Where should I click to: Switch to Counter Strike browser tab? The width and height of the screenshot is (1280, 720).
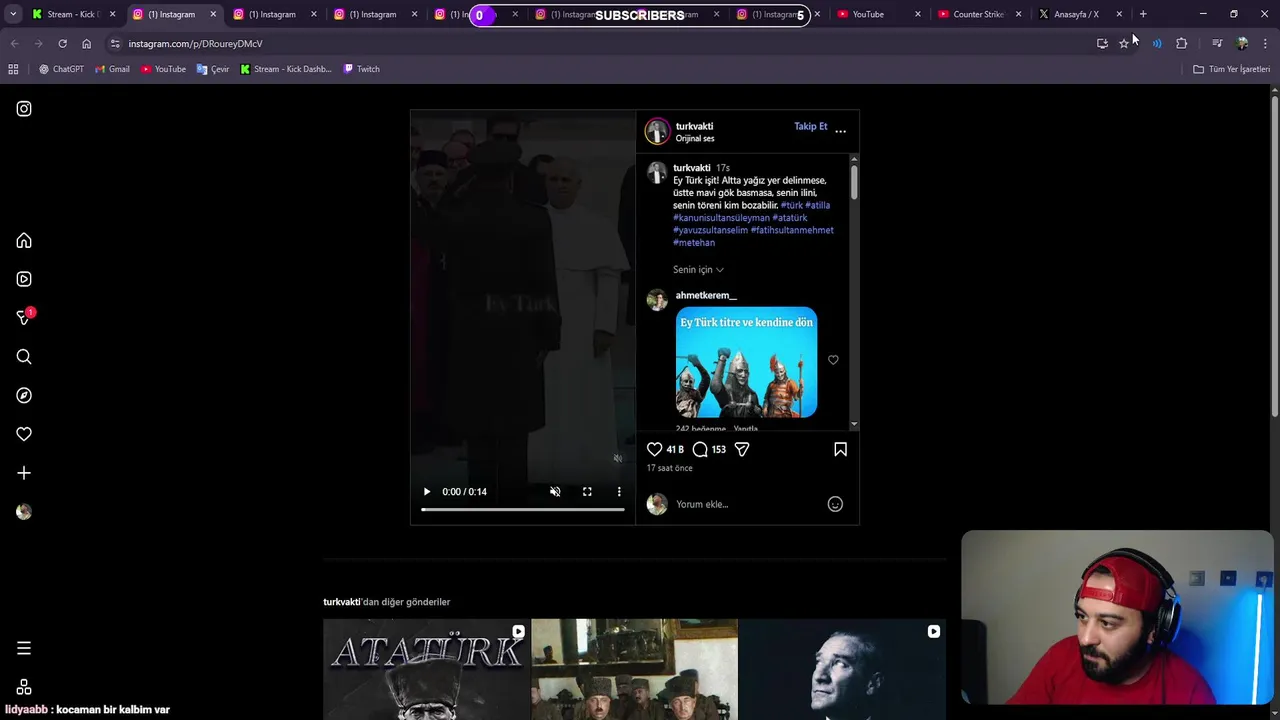tap(979, 14)
